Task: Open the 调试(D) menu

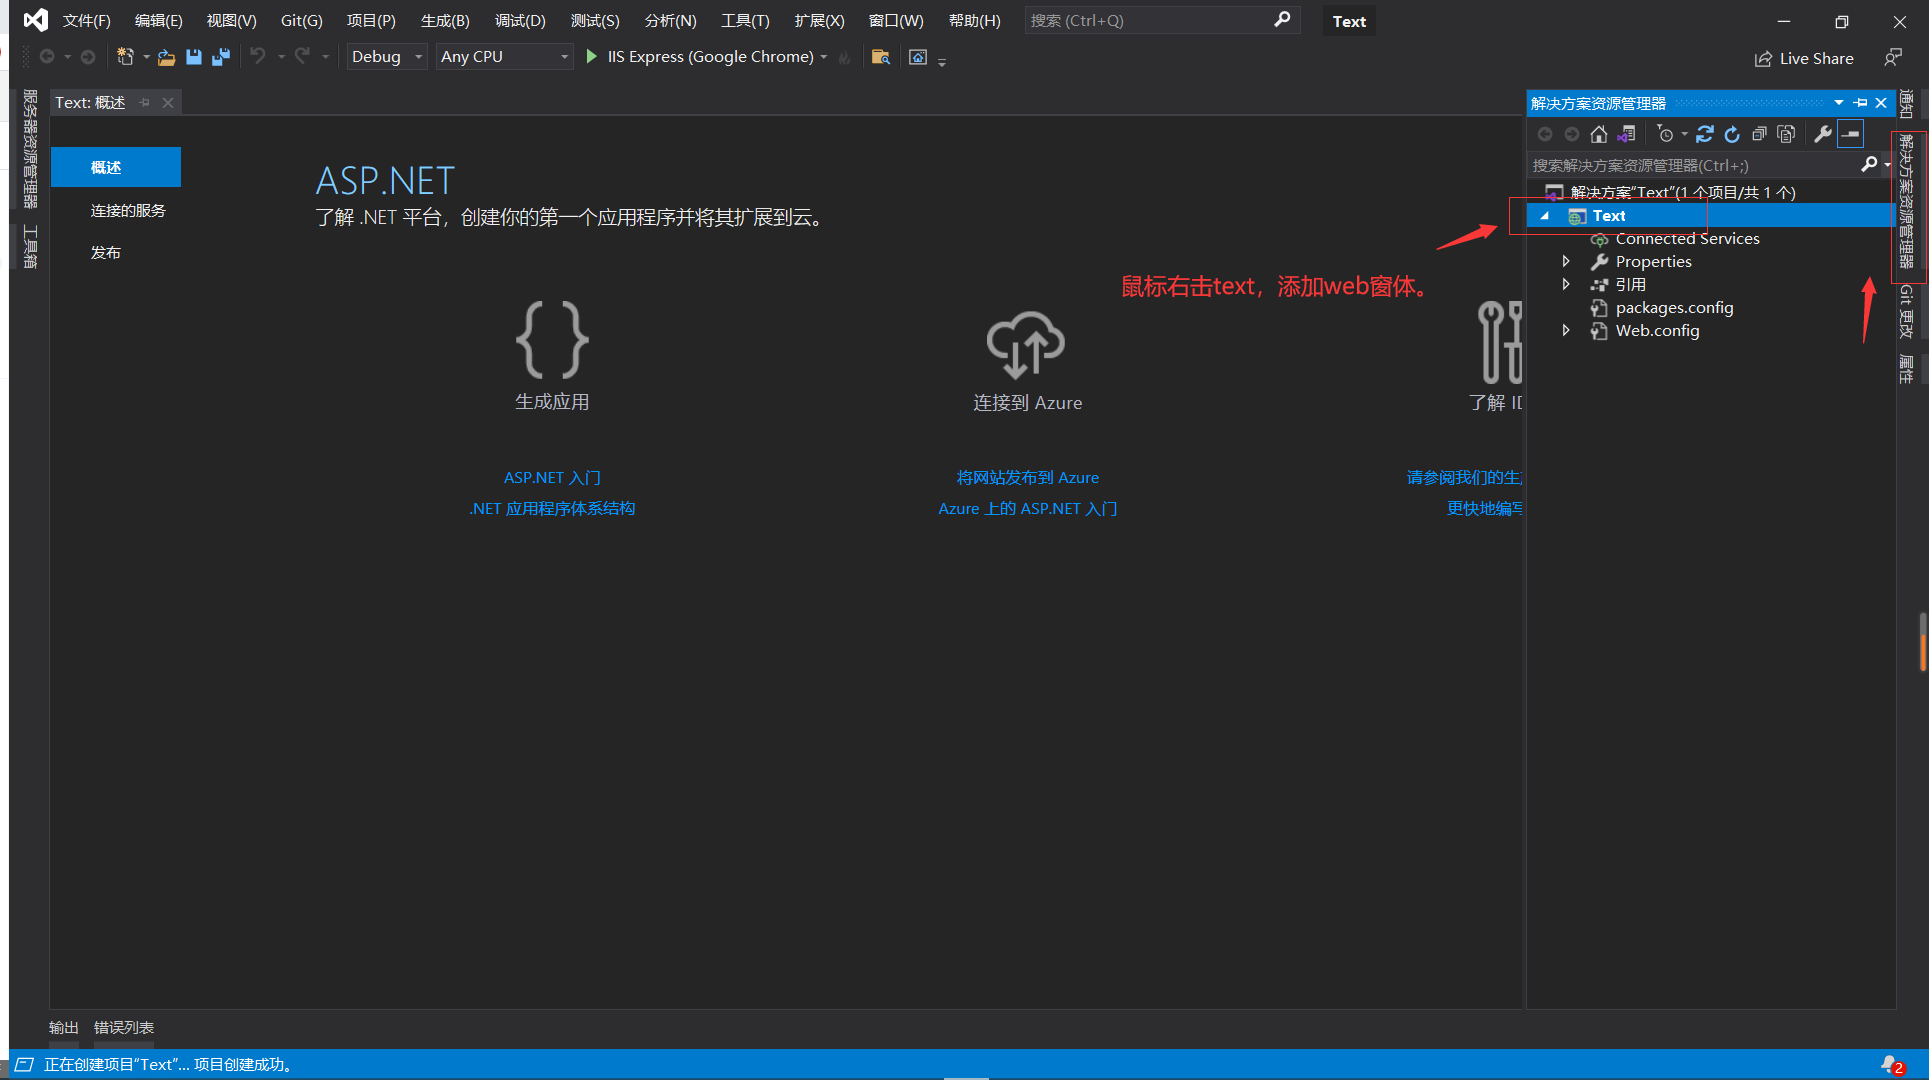Action: (520, 21)
